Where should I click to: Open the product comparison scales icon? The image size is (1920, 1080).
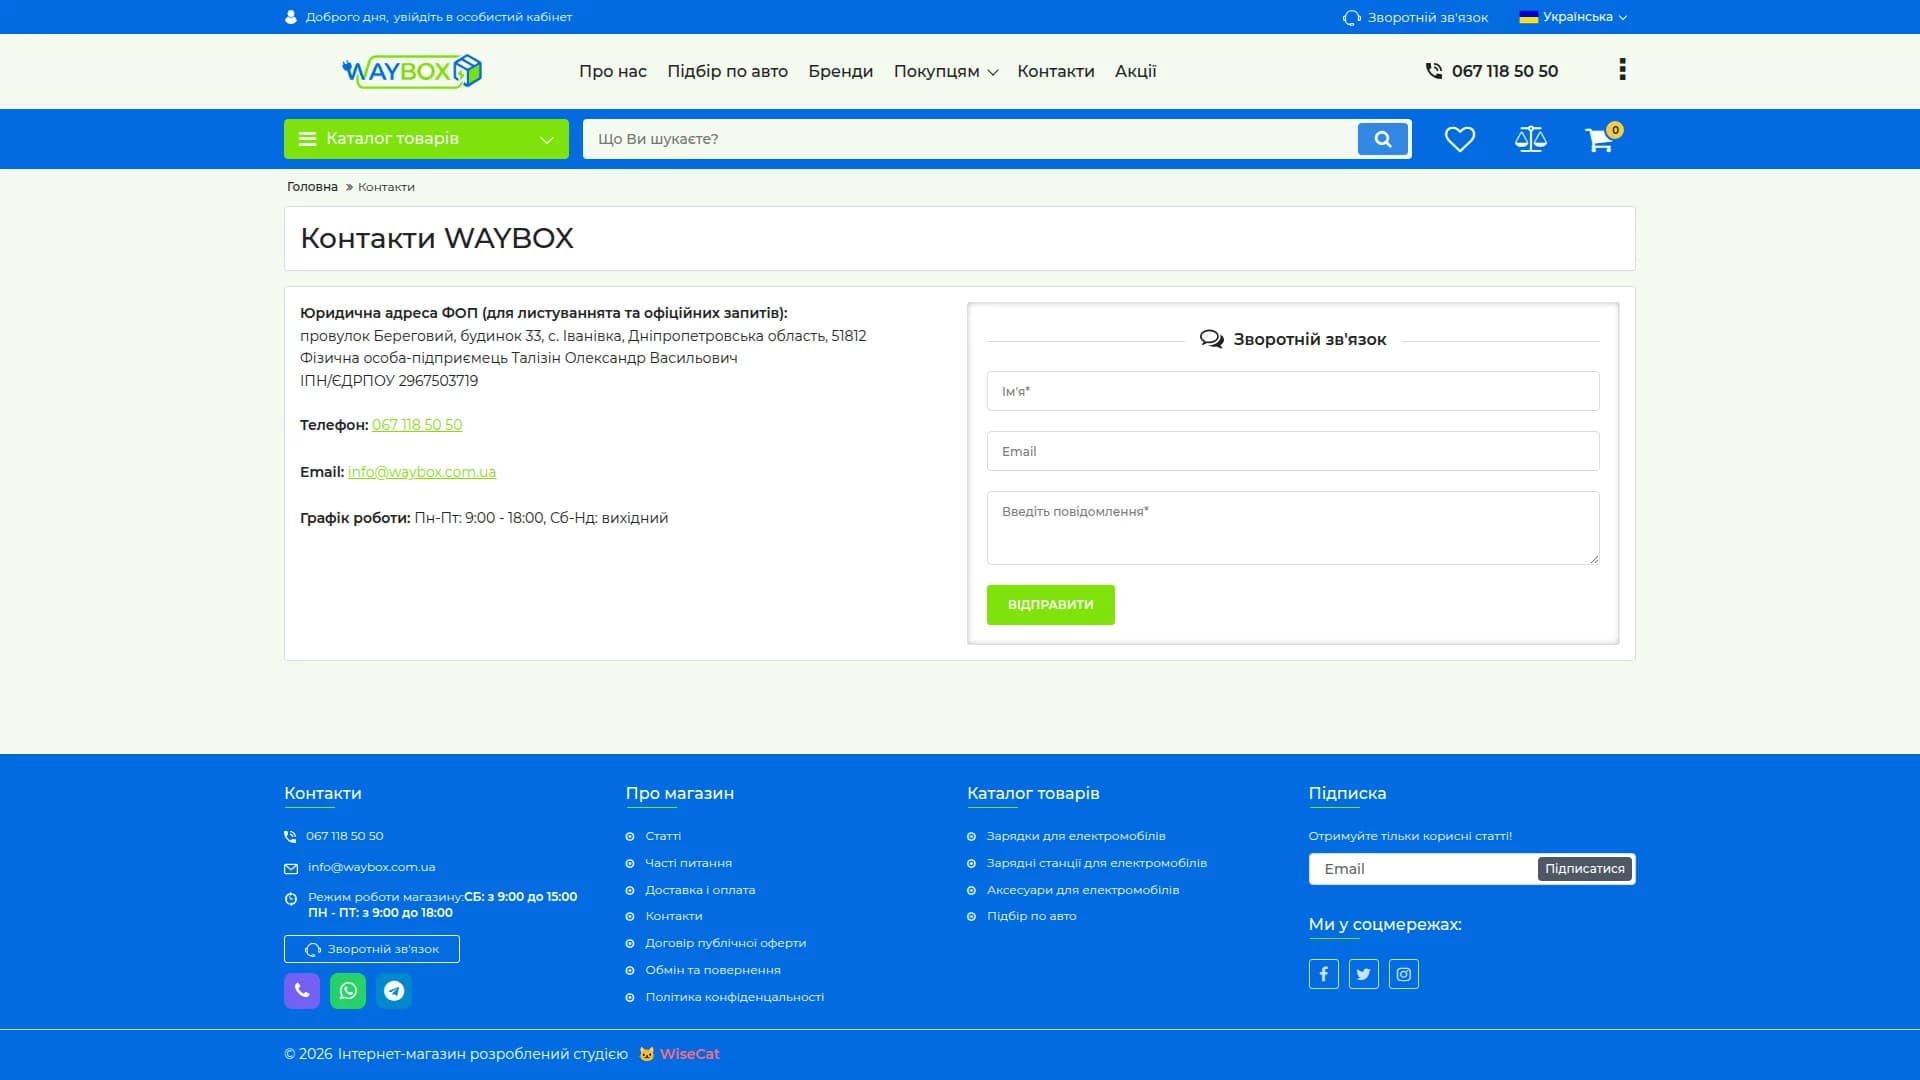1530,139
